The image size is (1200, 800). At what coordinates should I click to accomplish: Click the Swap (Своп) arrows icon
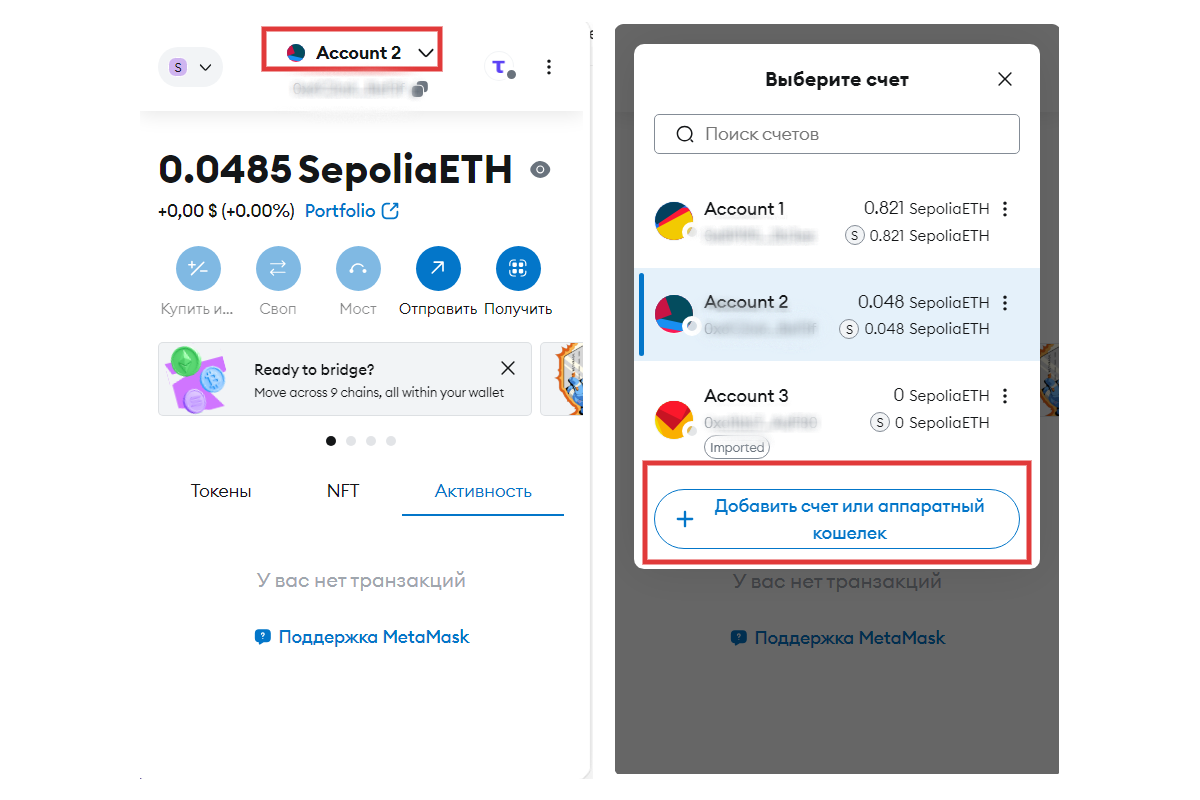278,268
